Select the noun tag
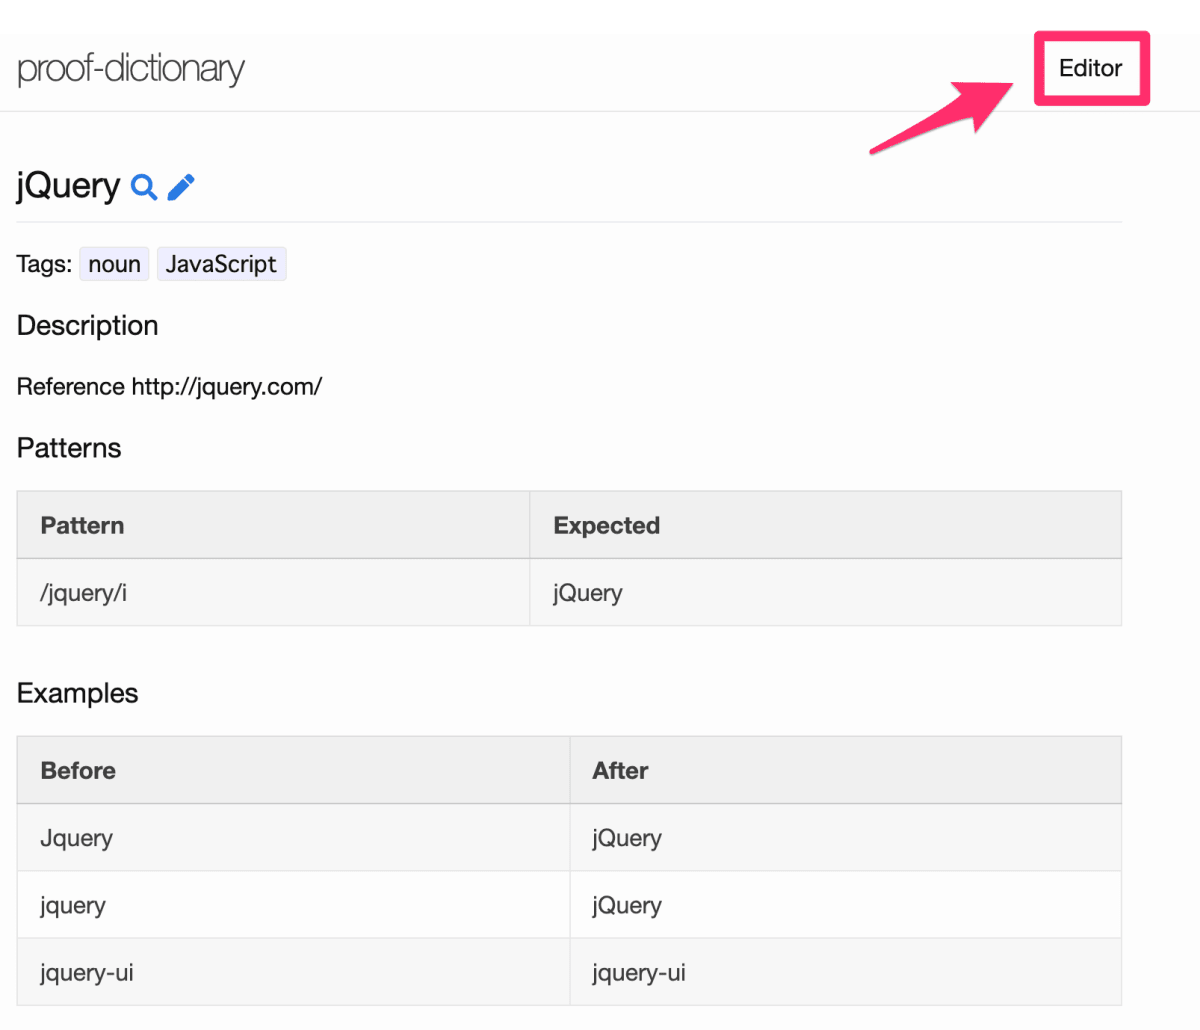1200x1030 pixels. click(114, 264)
